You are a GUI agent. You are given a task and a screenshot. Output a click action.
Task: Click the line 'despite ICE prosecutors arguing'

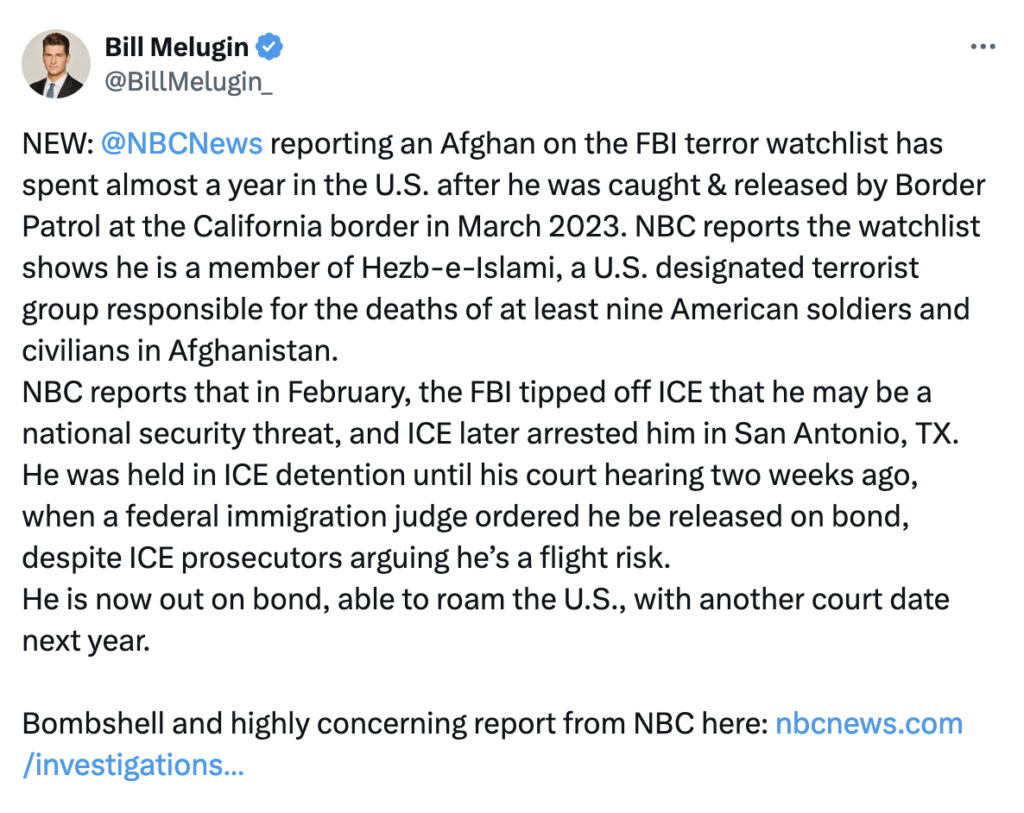coord(346,558)
